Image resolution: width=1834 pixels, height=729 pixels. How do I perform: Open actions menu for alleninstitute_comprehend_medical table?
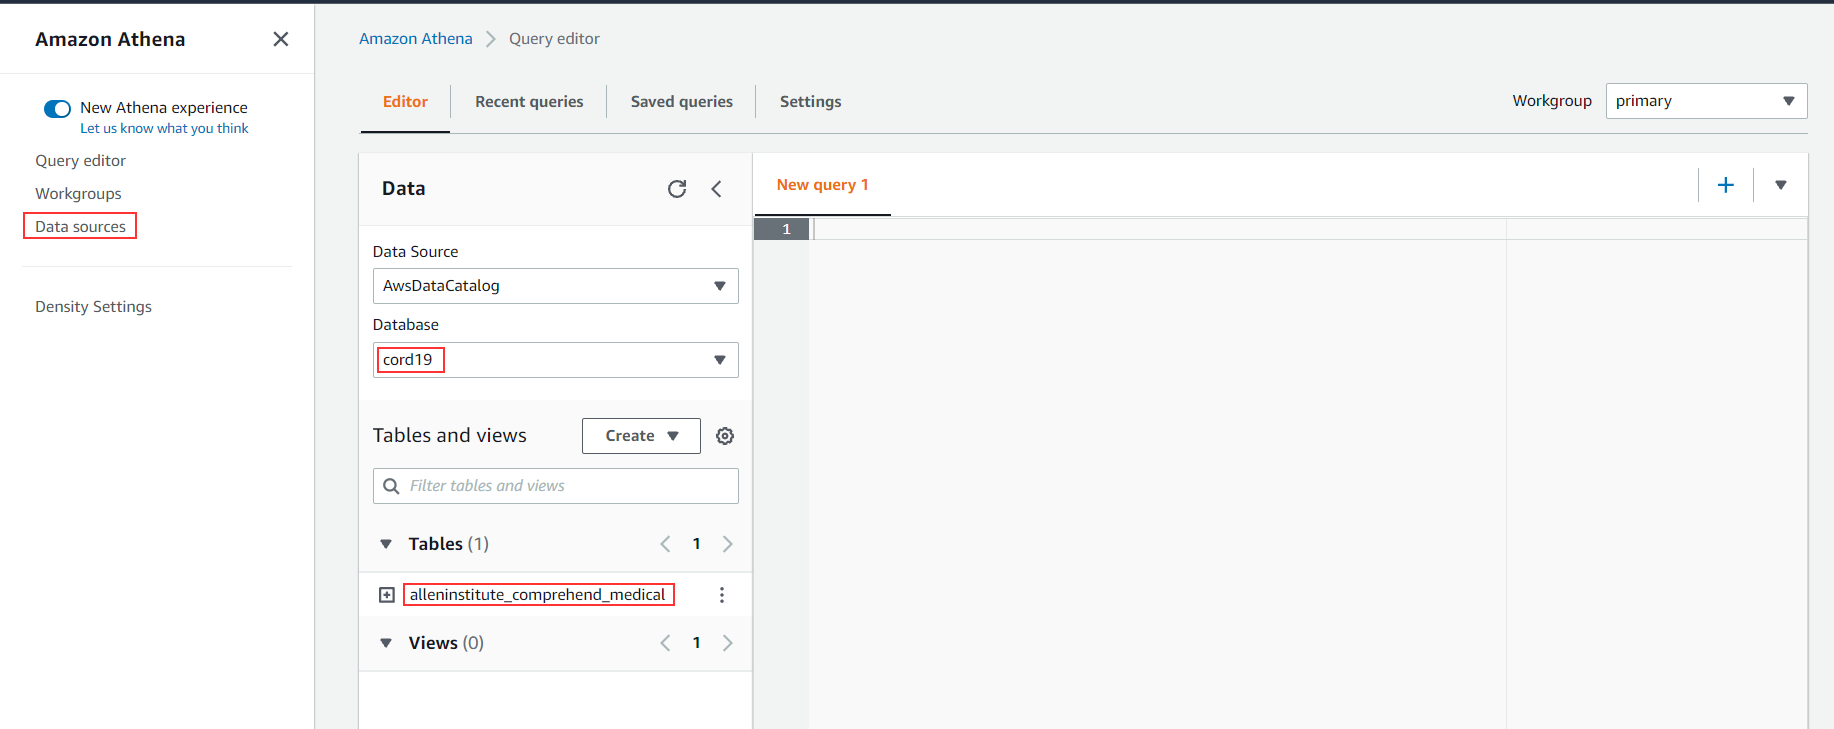[x=722, y=595]
